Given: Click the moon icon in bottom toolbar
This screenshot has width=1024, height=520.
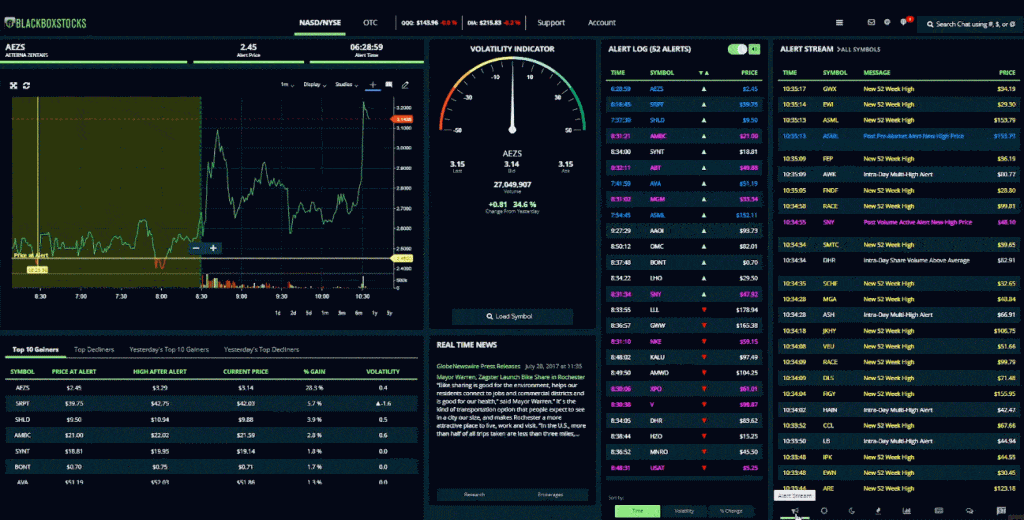Looking at the screenshot, I should tap(852, 511).
